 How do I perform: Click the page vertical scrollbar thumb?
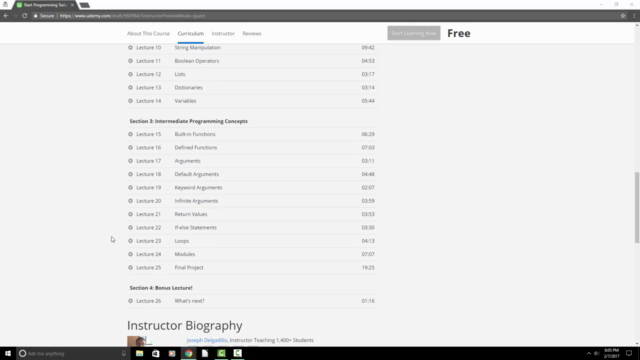click(x=636, y=207)
